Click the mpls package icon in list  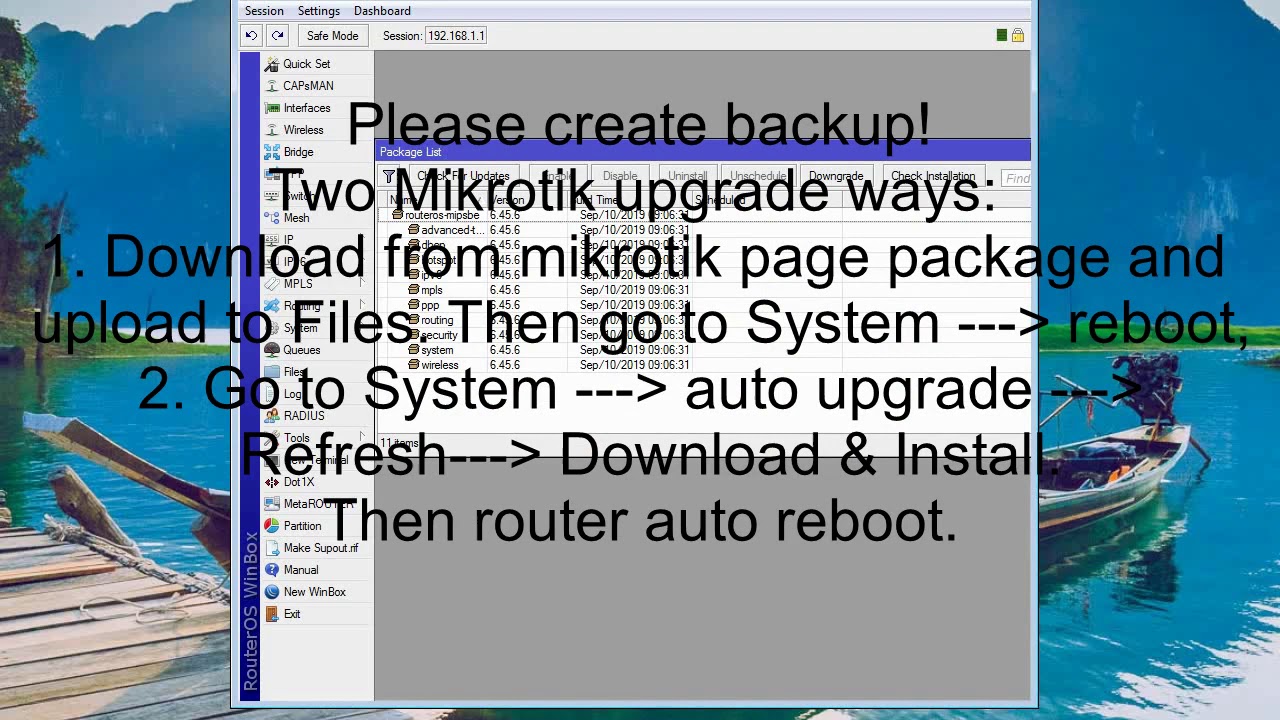(413, 290)
